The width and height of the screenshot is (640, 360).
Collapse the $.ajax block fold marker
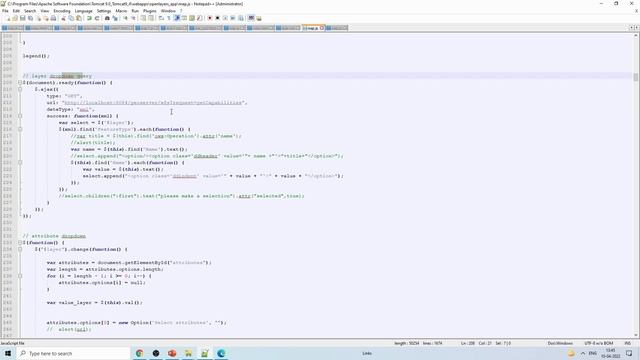(20, 89)
